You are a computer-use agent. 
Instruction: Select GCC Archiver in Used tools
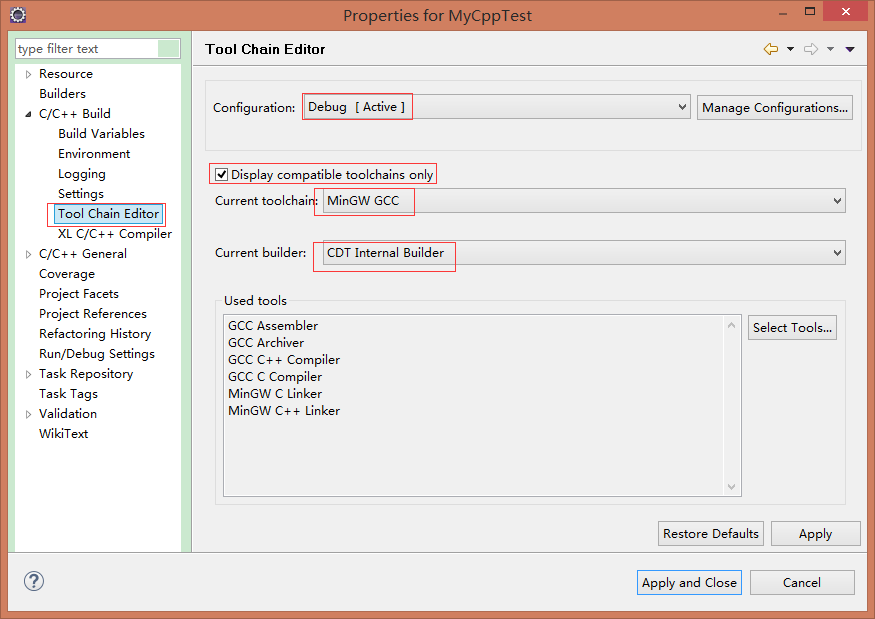tap(266, 343)
